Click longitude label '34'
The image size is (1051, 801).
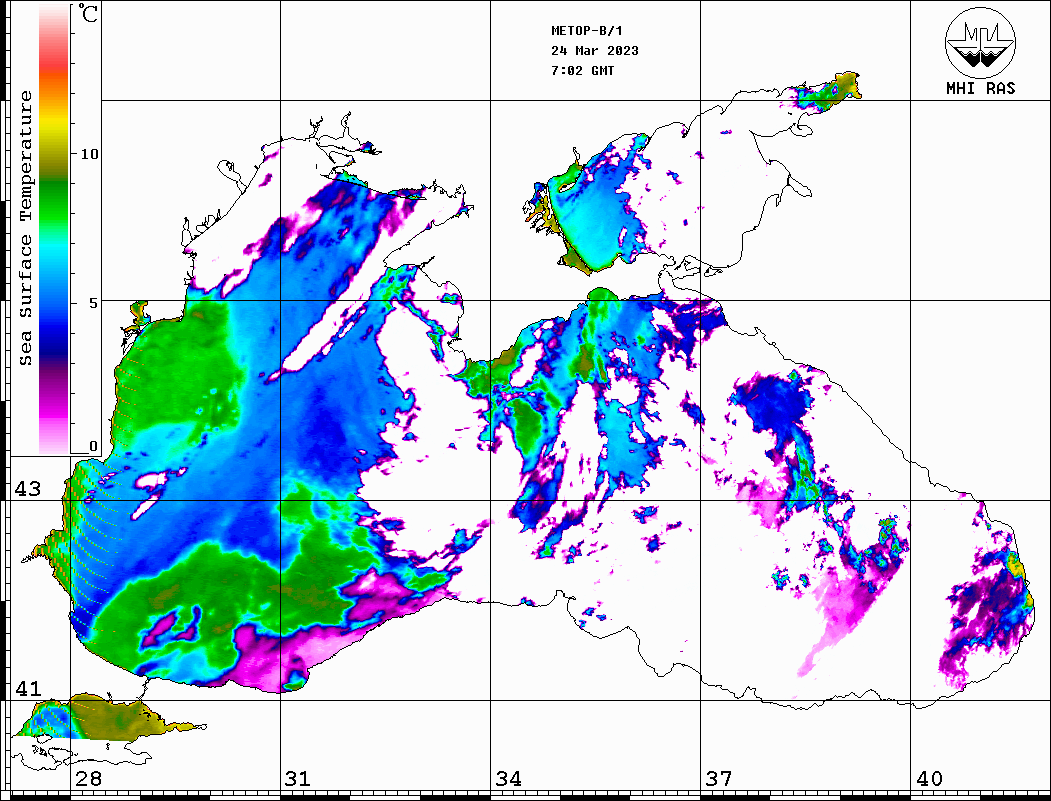point(508,778)
